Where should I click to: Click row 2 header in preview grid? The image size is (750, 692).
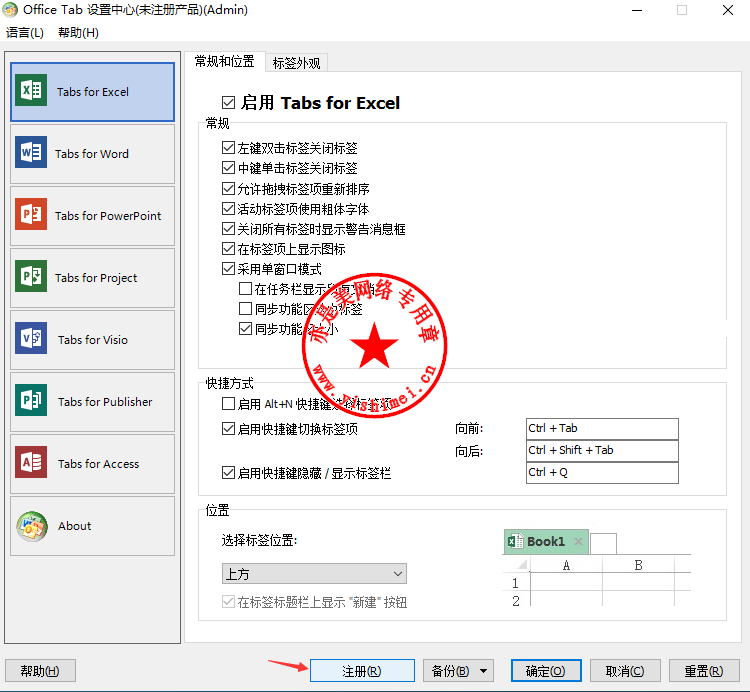[x=516, y=601]
